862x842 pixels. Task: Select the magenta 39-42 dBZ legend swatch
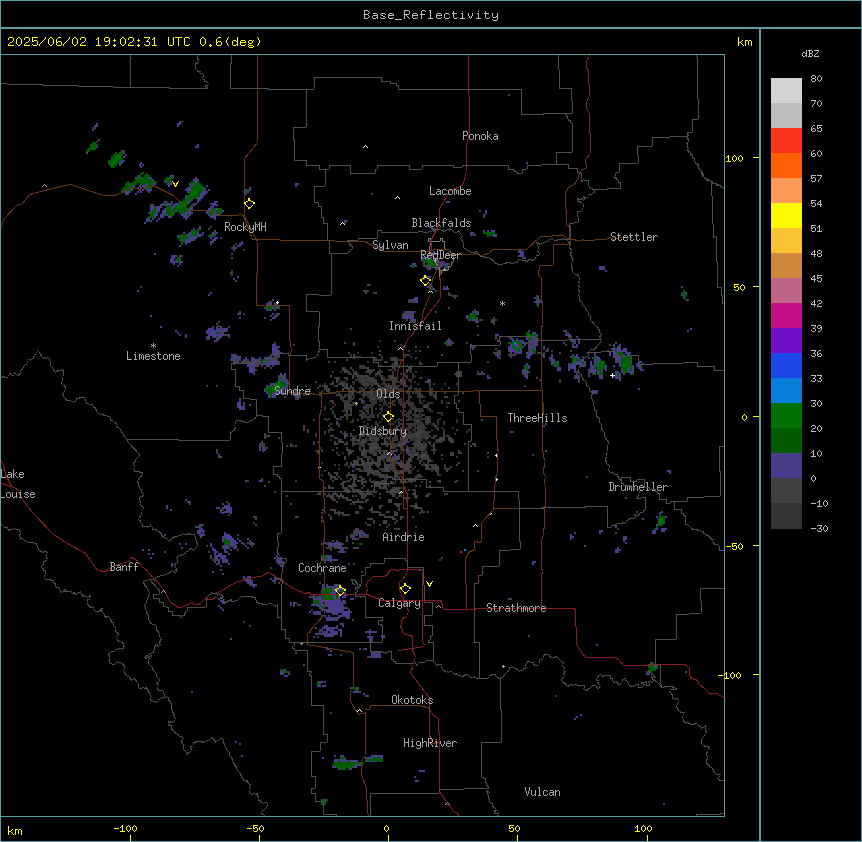coord(786,315)
